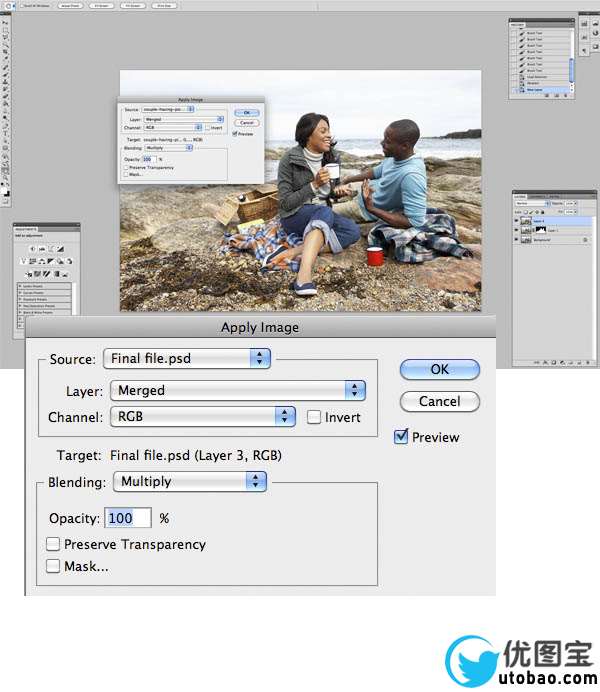Click Actual Pixels button in options bar
600x692 pixels.
tap(70, 6)
